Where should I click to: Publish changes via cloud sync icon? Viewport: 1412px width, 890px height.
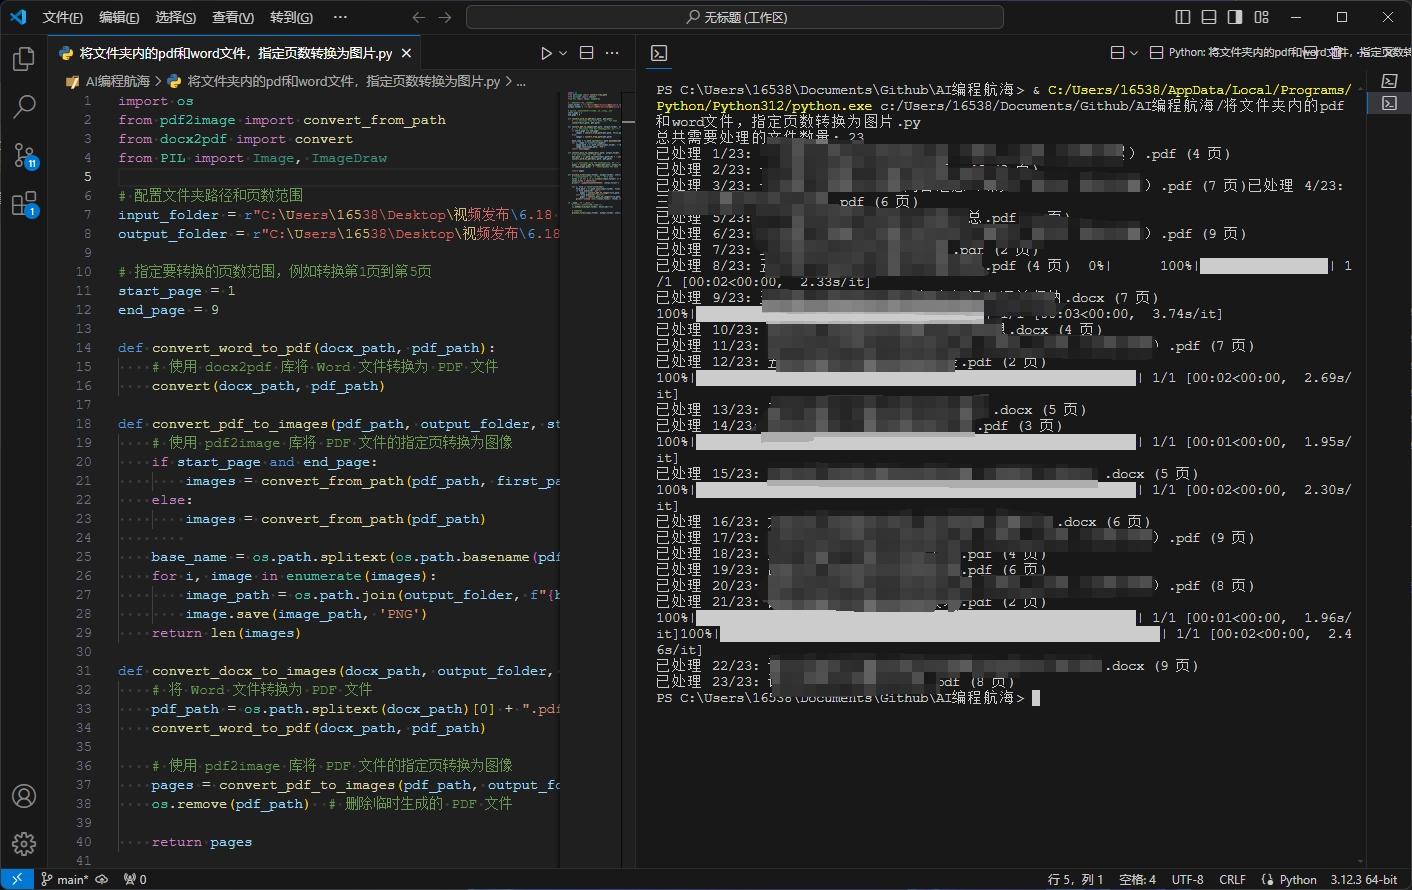tap(101, 880)
